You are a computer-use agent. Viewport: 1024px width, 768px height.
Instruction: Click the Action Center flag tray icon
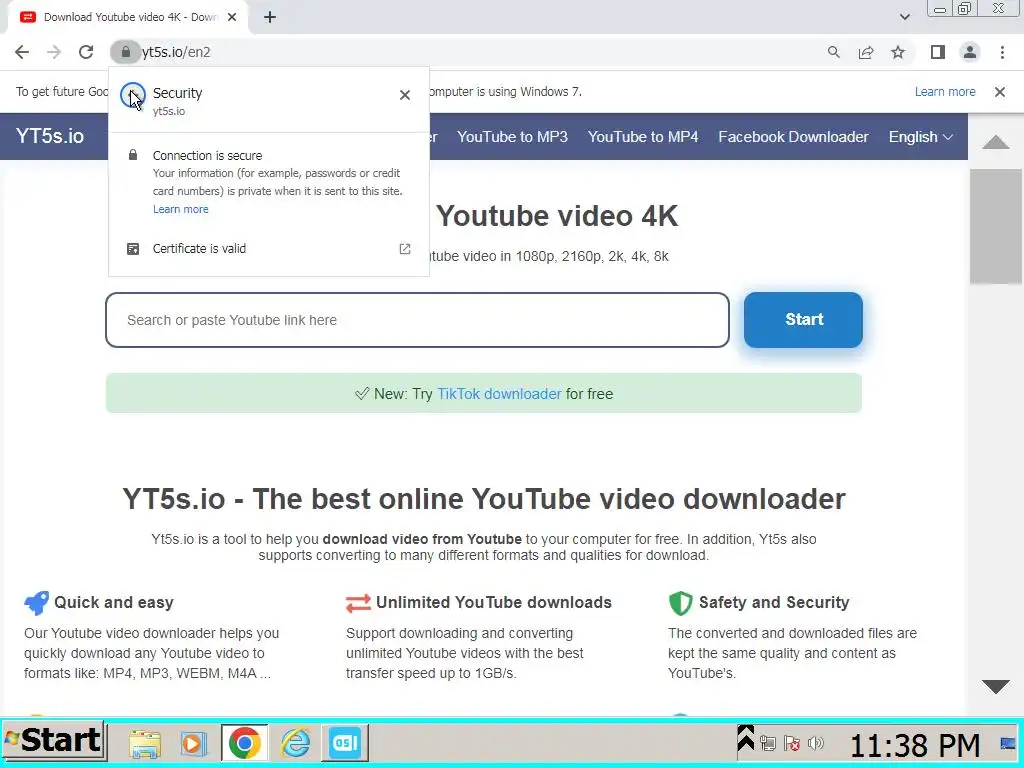pyautogui.click(x=792, y=743)
